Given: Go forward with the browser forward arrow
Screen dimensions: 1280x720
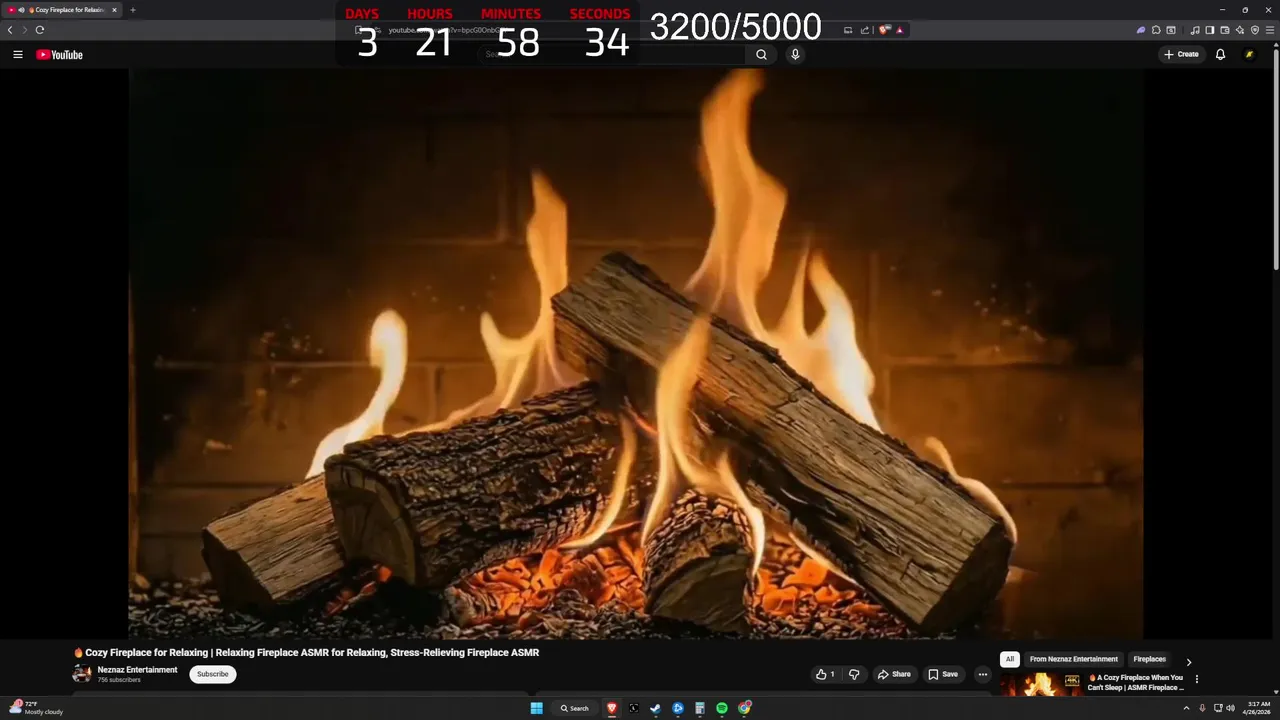Looking at the screenshot, I should (x=25, y=30).
